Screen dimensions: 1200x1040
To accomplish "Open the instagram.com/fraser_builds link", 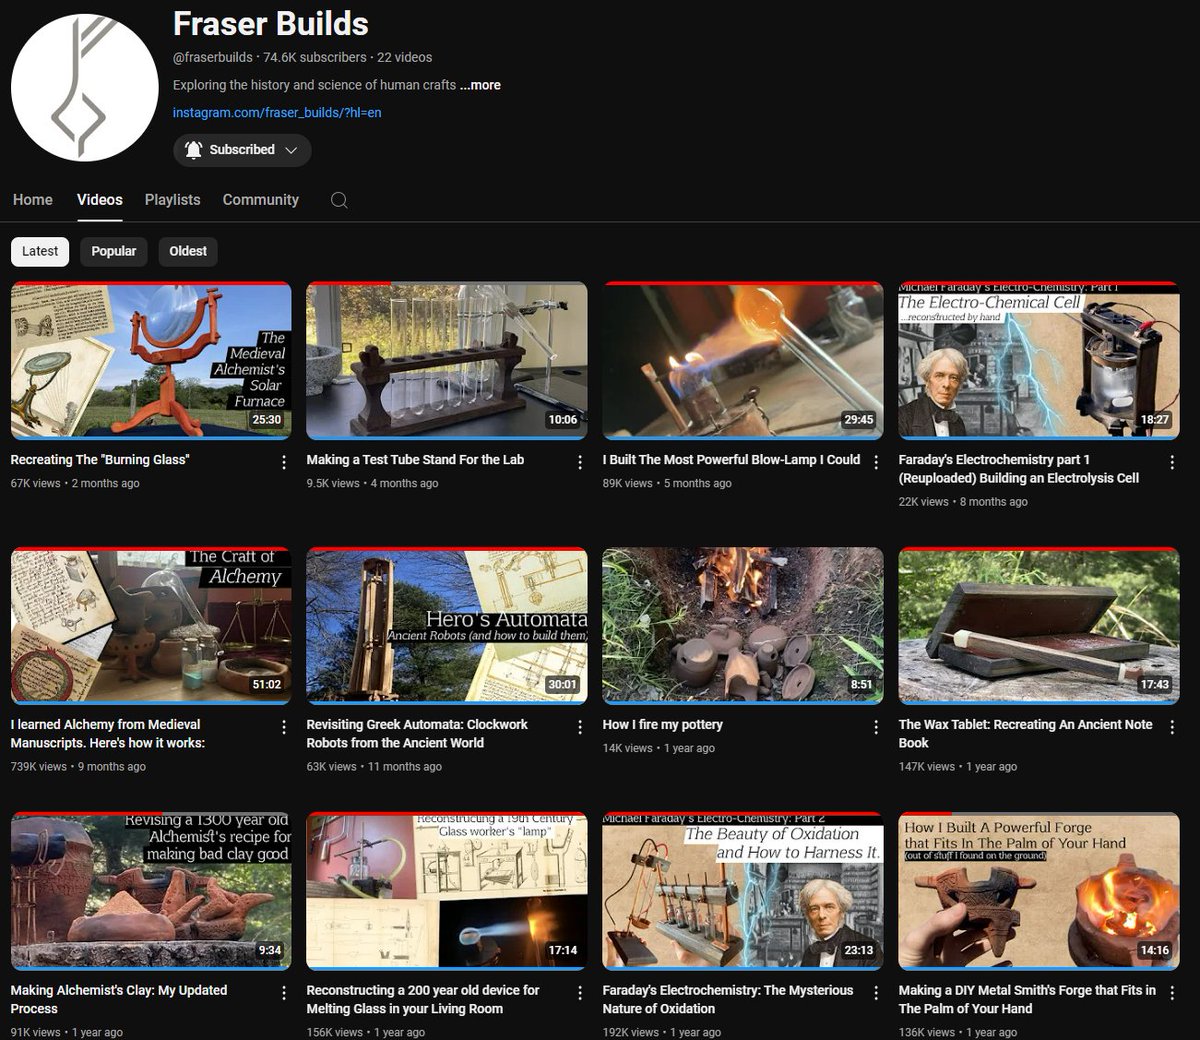I will point(277,112).
